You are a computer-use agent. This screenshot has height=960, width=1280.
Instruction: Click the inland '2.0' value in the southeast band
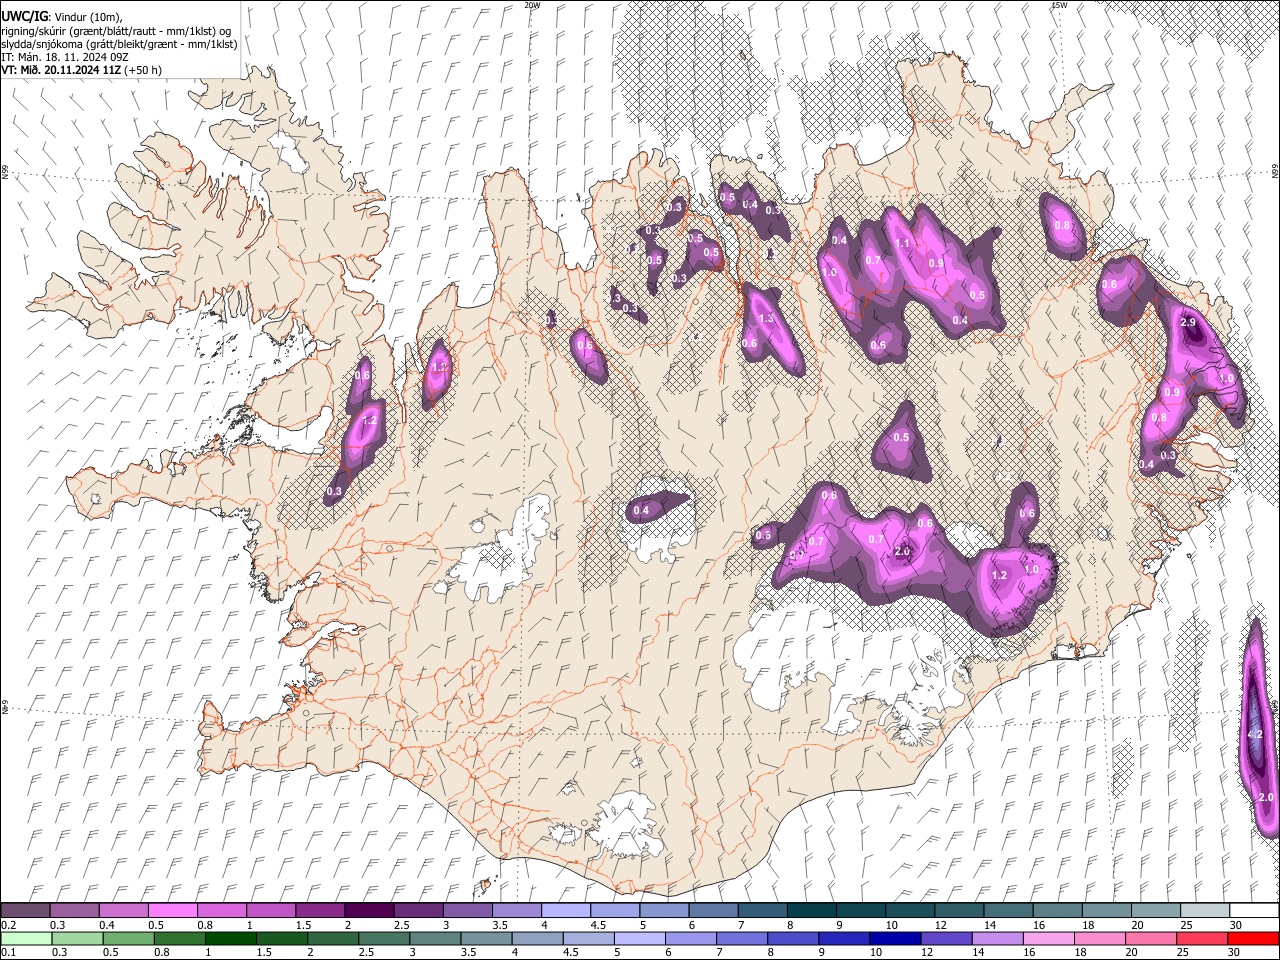pyautogui.click(x=902, y=552)
